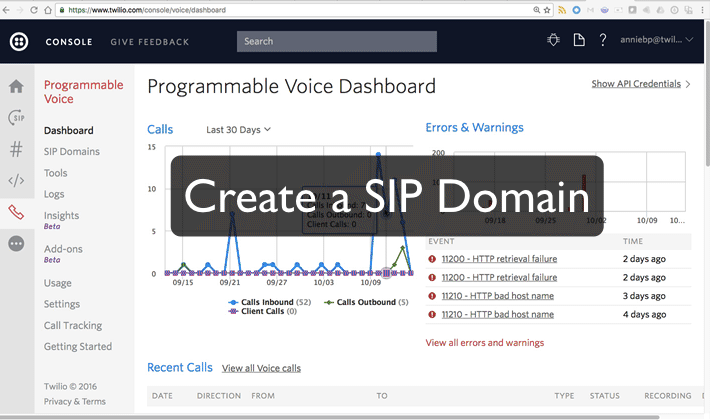Open the 11210 bad host name link from 4 days ago
Viewport: 710px width, 420px height.
point(498,315)
